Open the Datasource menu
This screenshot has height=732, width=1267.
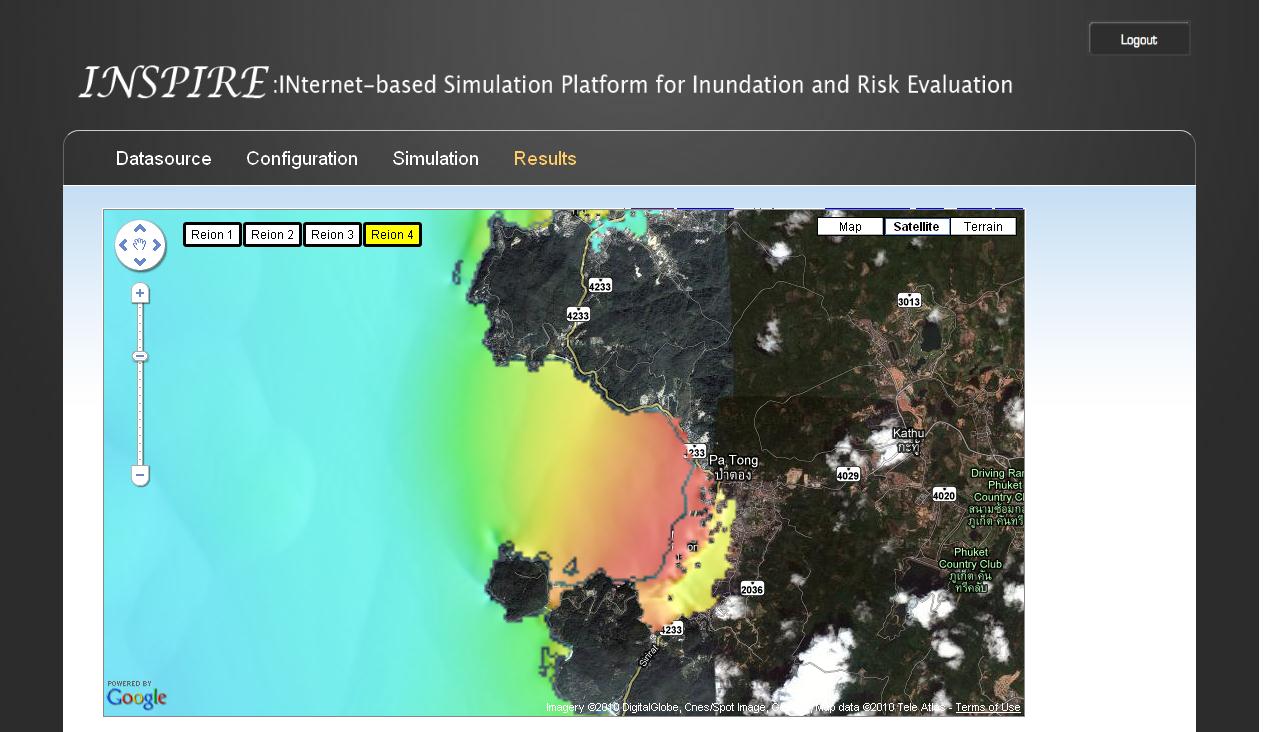tap(164, 159)
